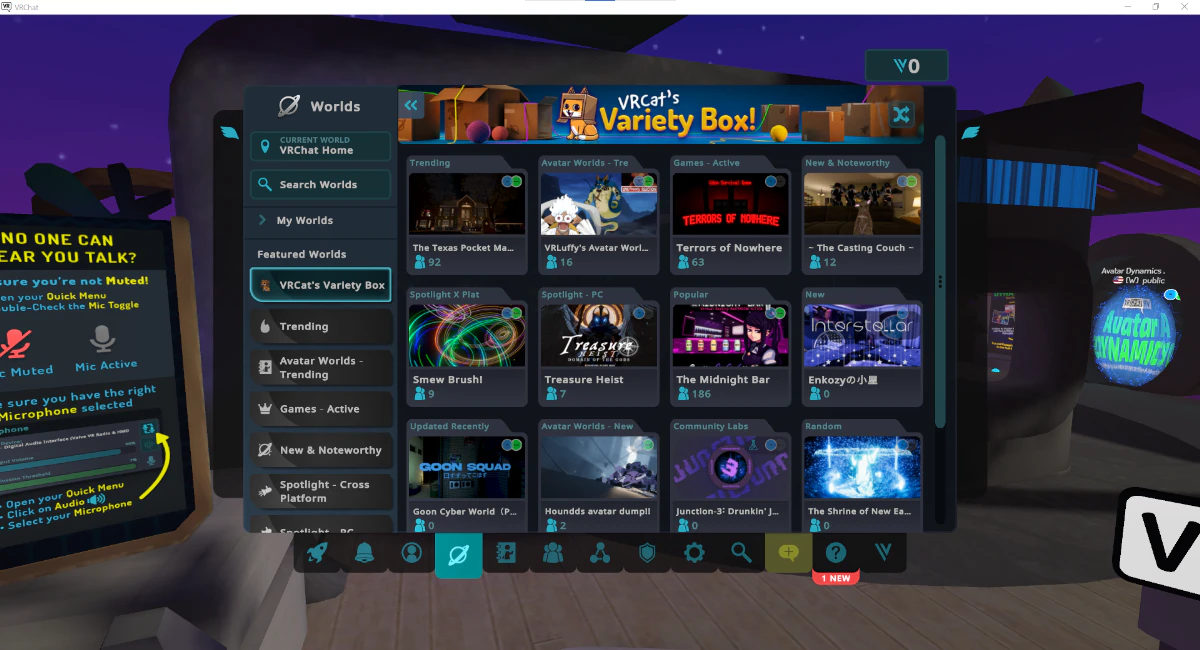The image size is (1200, 650).
Task: Open the Profile icon in menu bar
Action: coord(411,553)
